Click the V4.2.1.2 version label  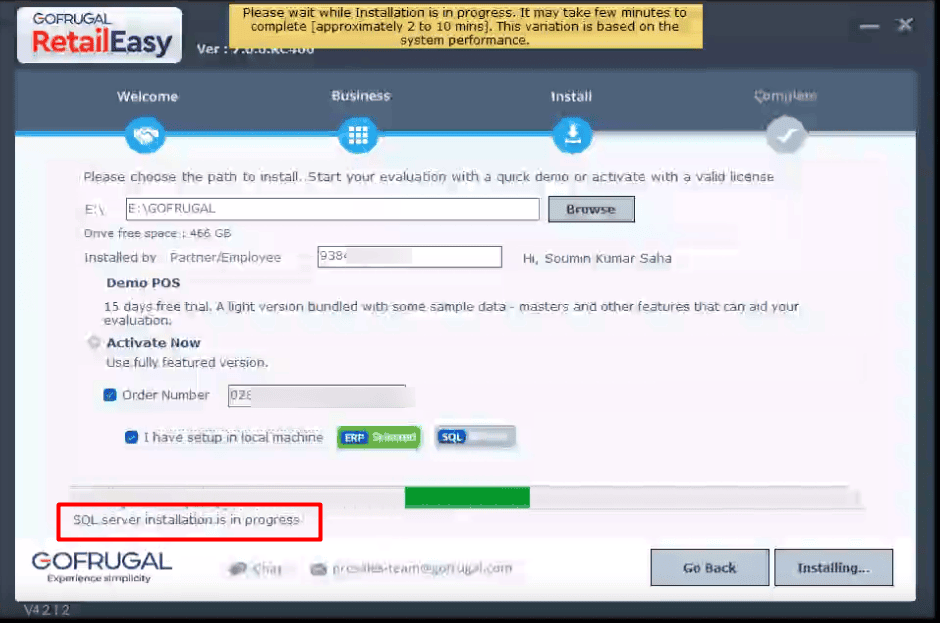[47, 610]
